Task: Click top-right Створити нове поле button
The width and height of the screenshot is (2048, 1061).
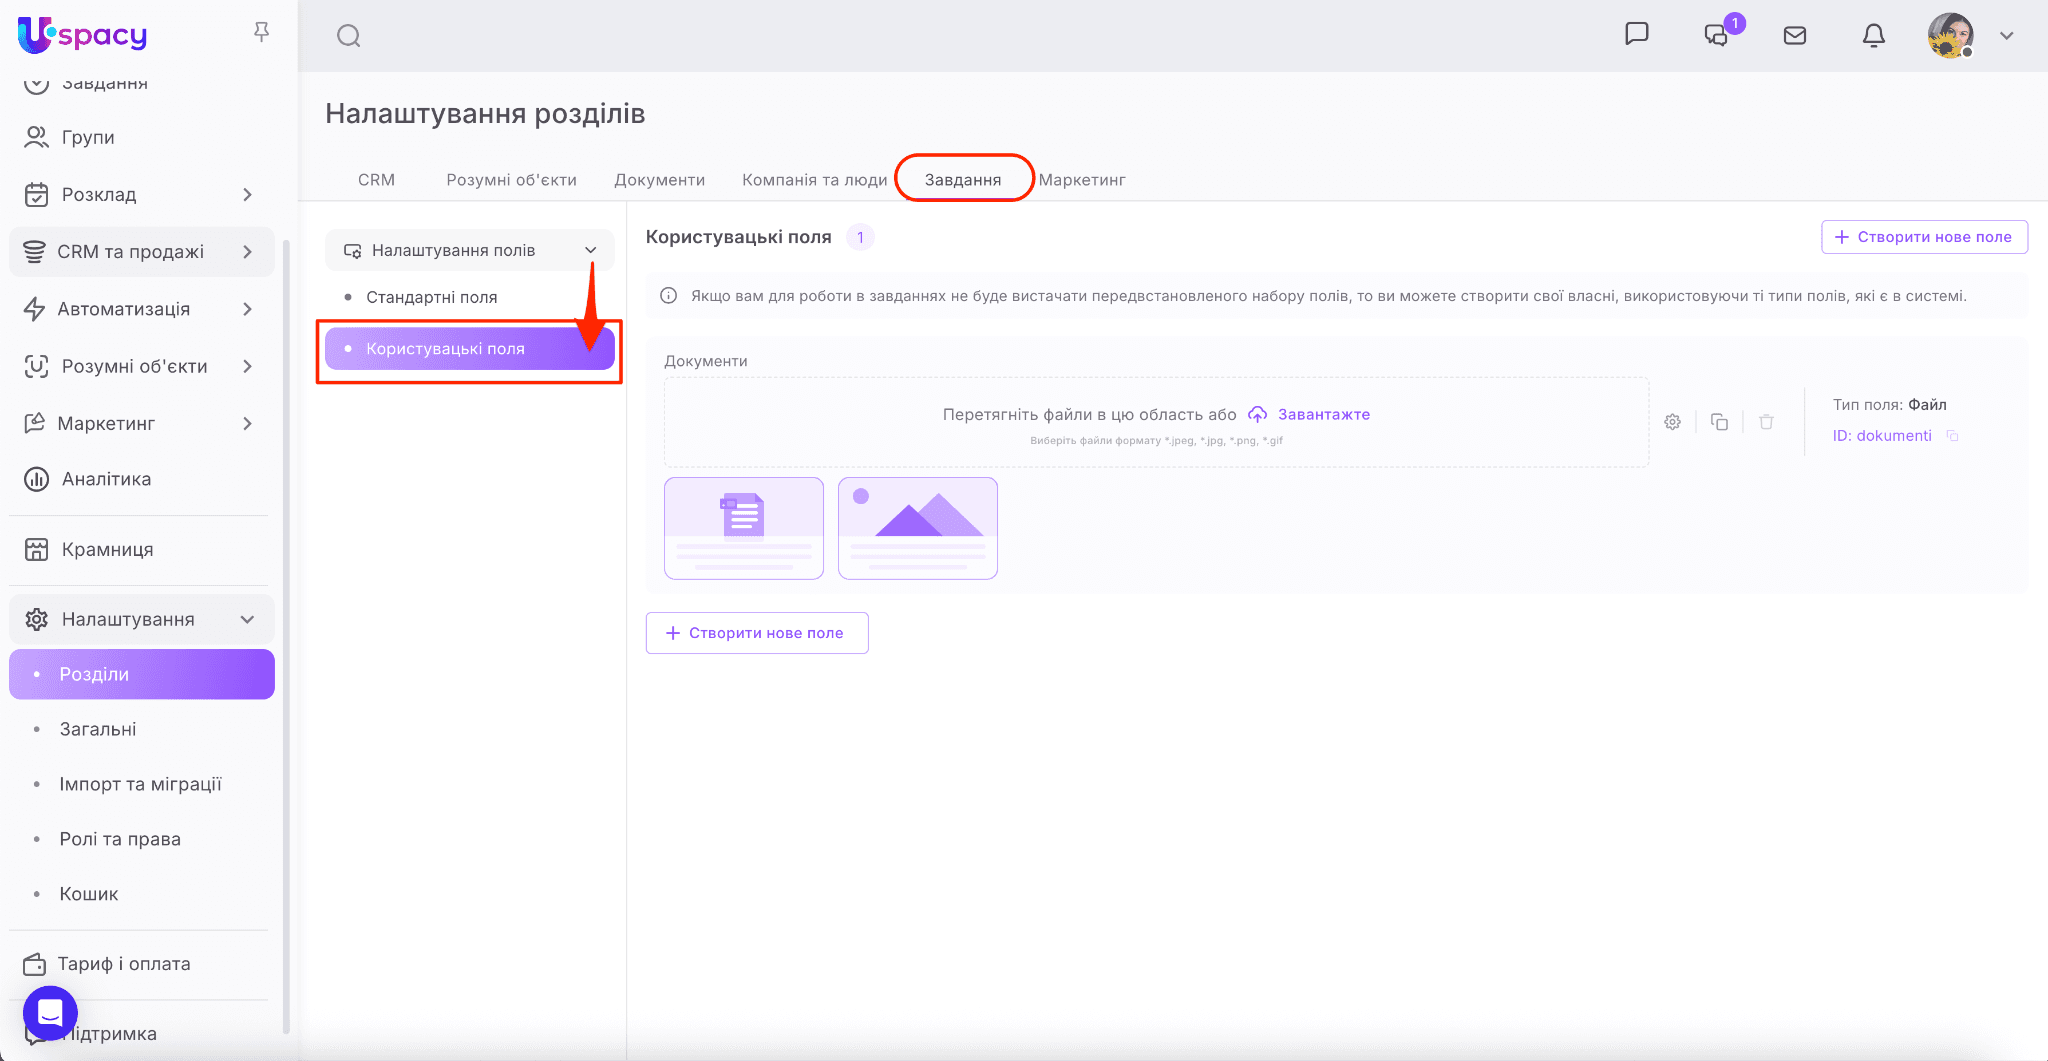Action: coord(1924,237)
